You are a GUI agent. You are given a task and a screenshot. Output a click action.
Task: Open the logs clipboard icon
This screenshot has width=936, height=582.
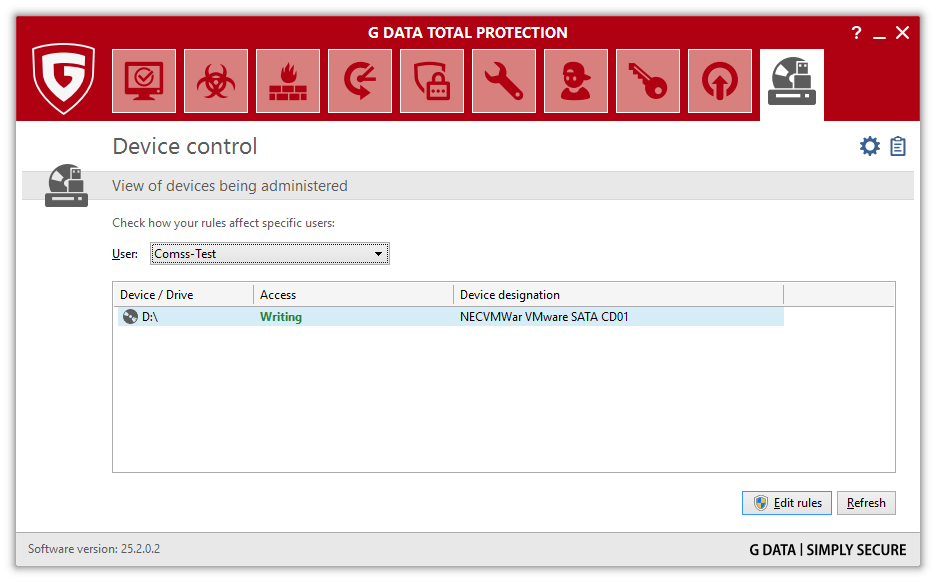[898, 146]
